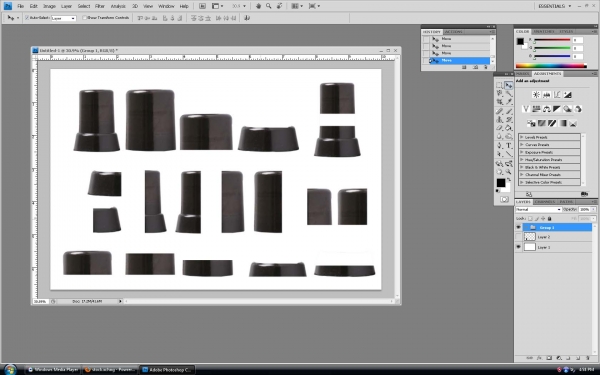
Task: Add an Exposure adjustment
Action: [x=567, y=95]
